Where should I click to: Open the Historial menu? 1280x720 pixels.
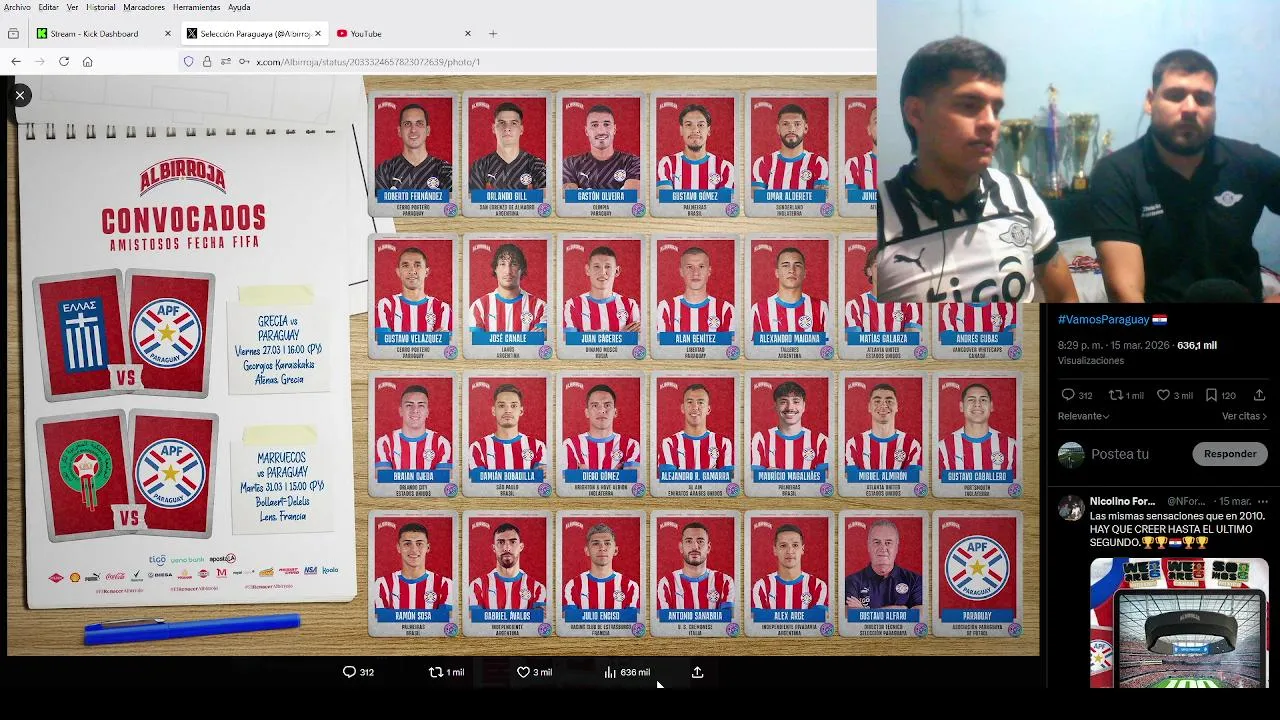click(100, 7)
